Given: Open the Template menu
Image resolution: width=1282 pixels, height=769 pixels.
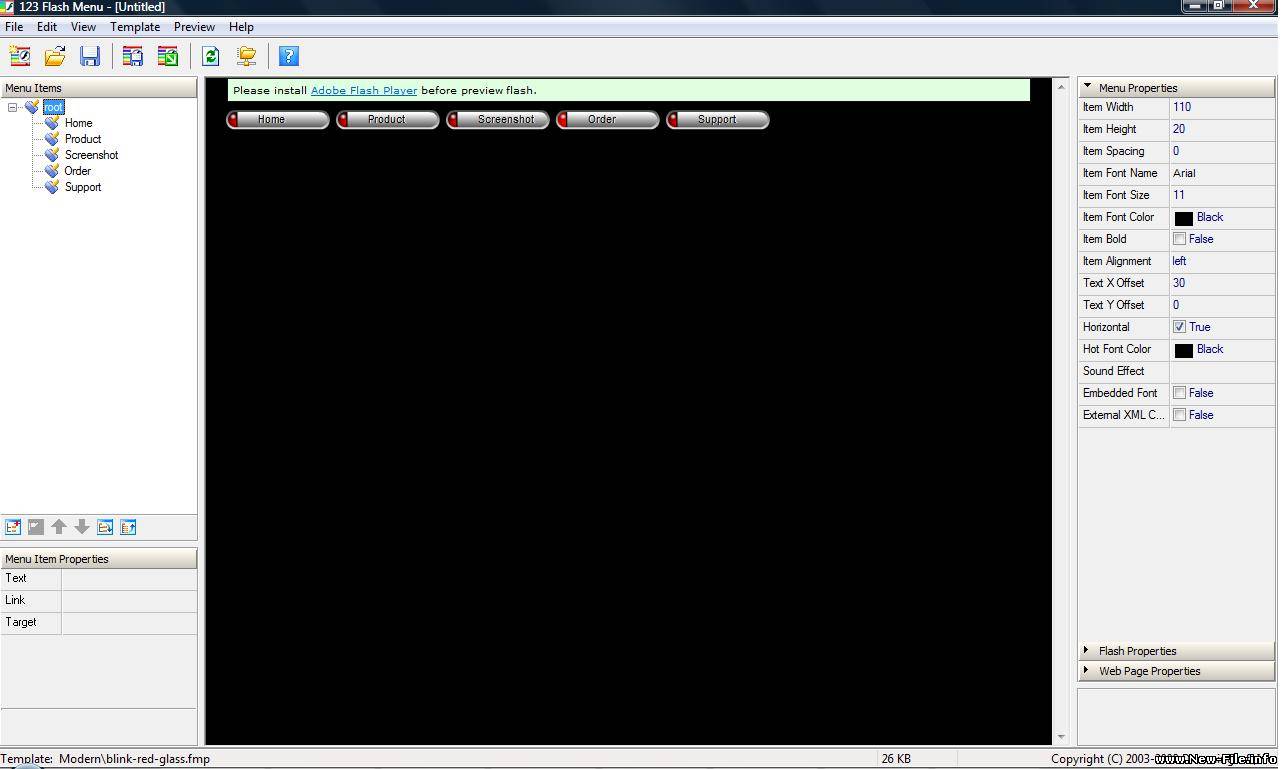Looking at the screenshot, I should point(134,27).
